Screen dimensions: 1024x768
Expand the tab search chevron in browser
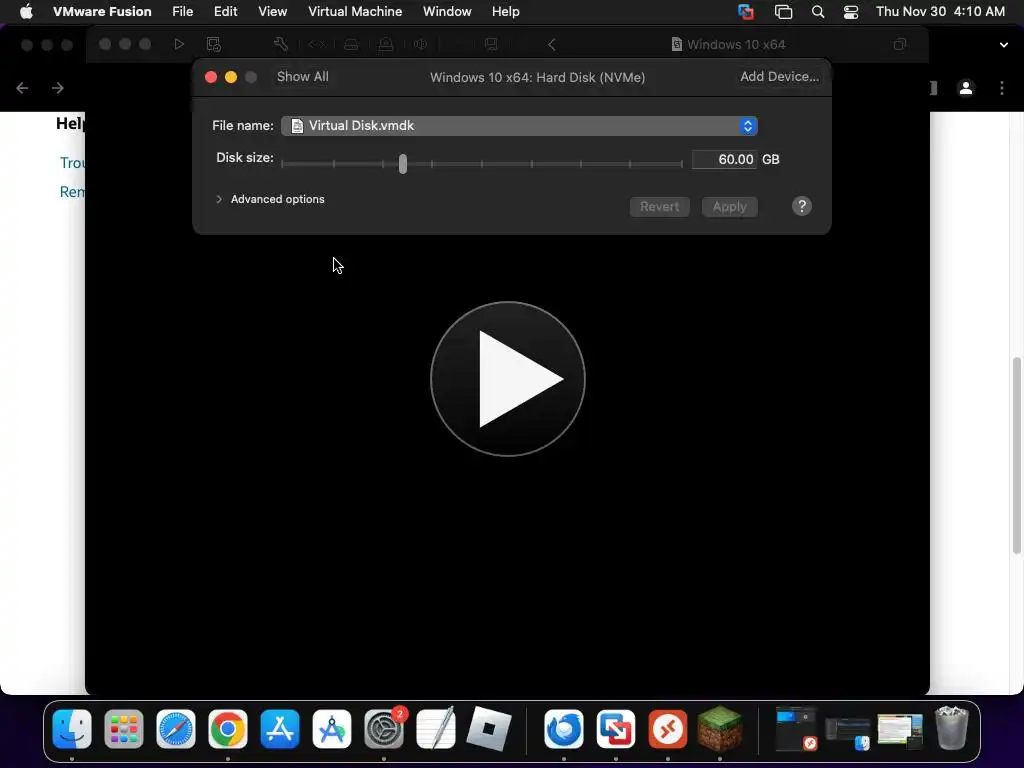(1004, 44)
